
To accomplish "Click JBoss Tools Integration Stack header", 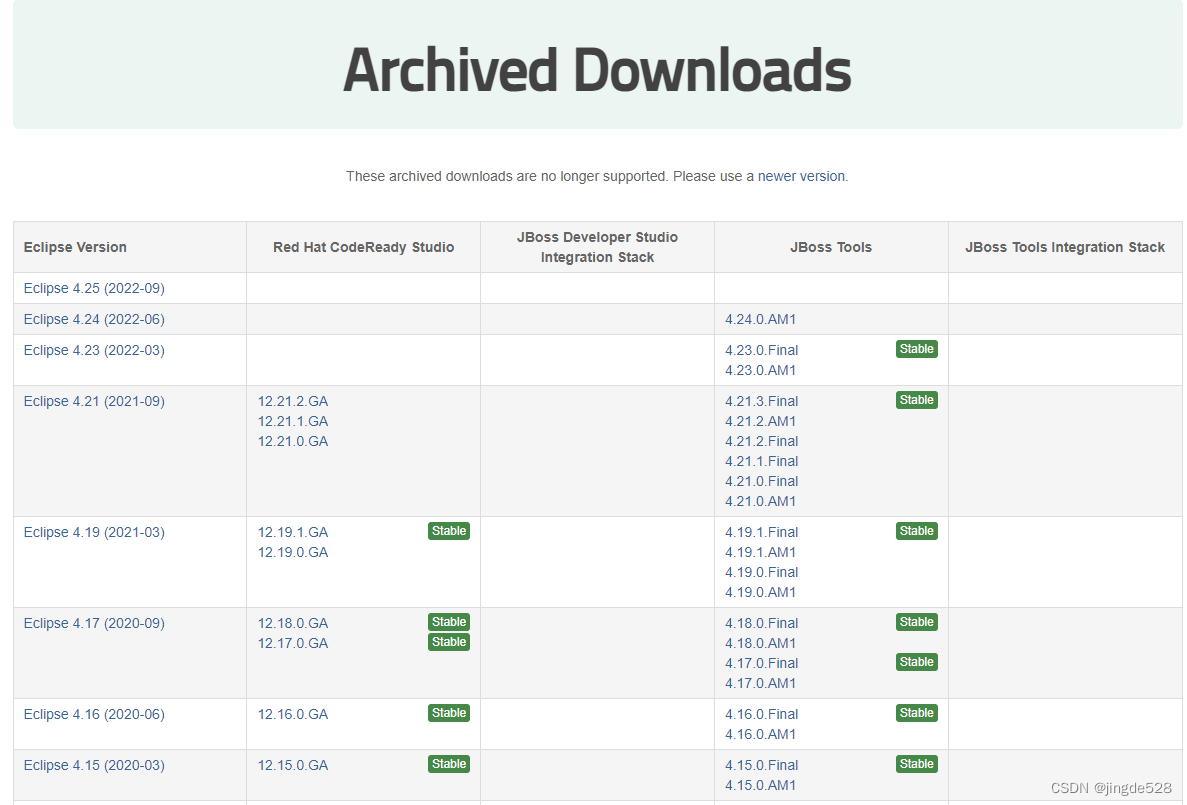I will tap(1064, 248).
